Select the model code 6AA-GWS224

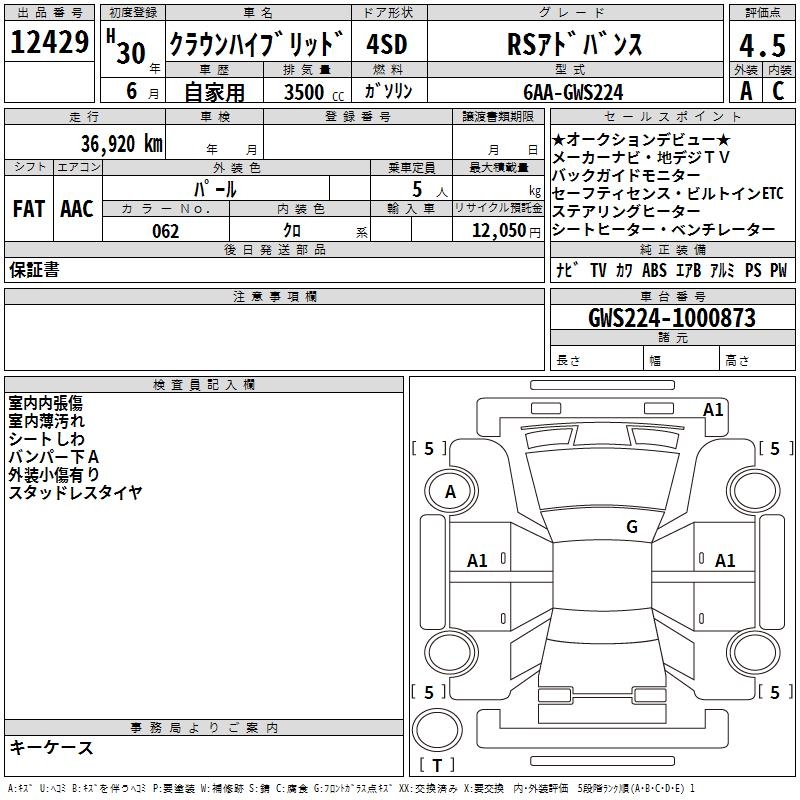(573, 92)
